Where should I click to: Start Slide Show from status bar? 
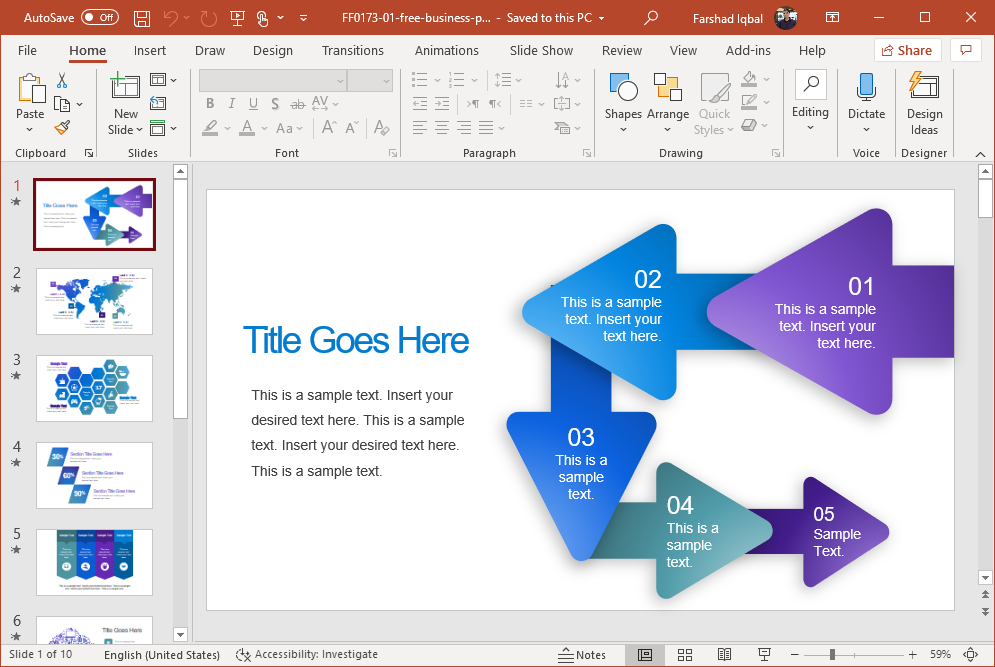(765, 655)
